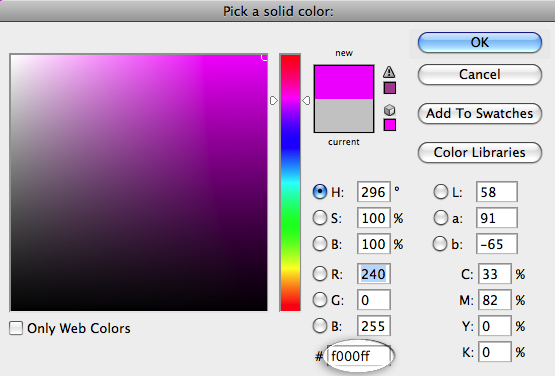This screenshot has width=555, height=376.
Task: Click the Cancel button
Action: 480,74
